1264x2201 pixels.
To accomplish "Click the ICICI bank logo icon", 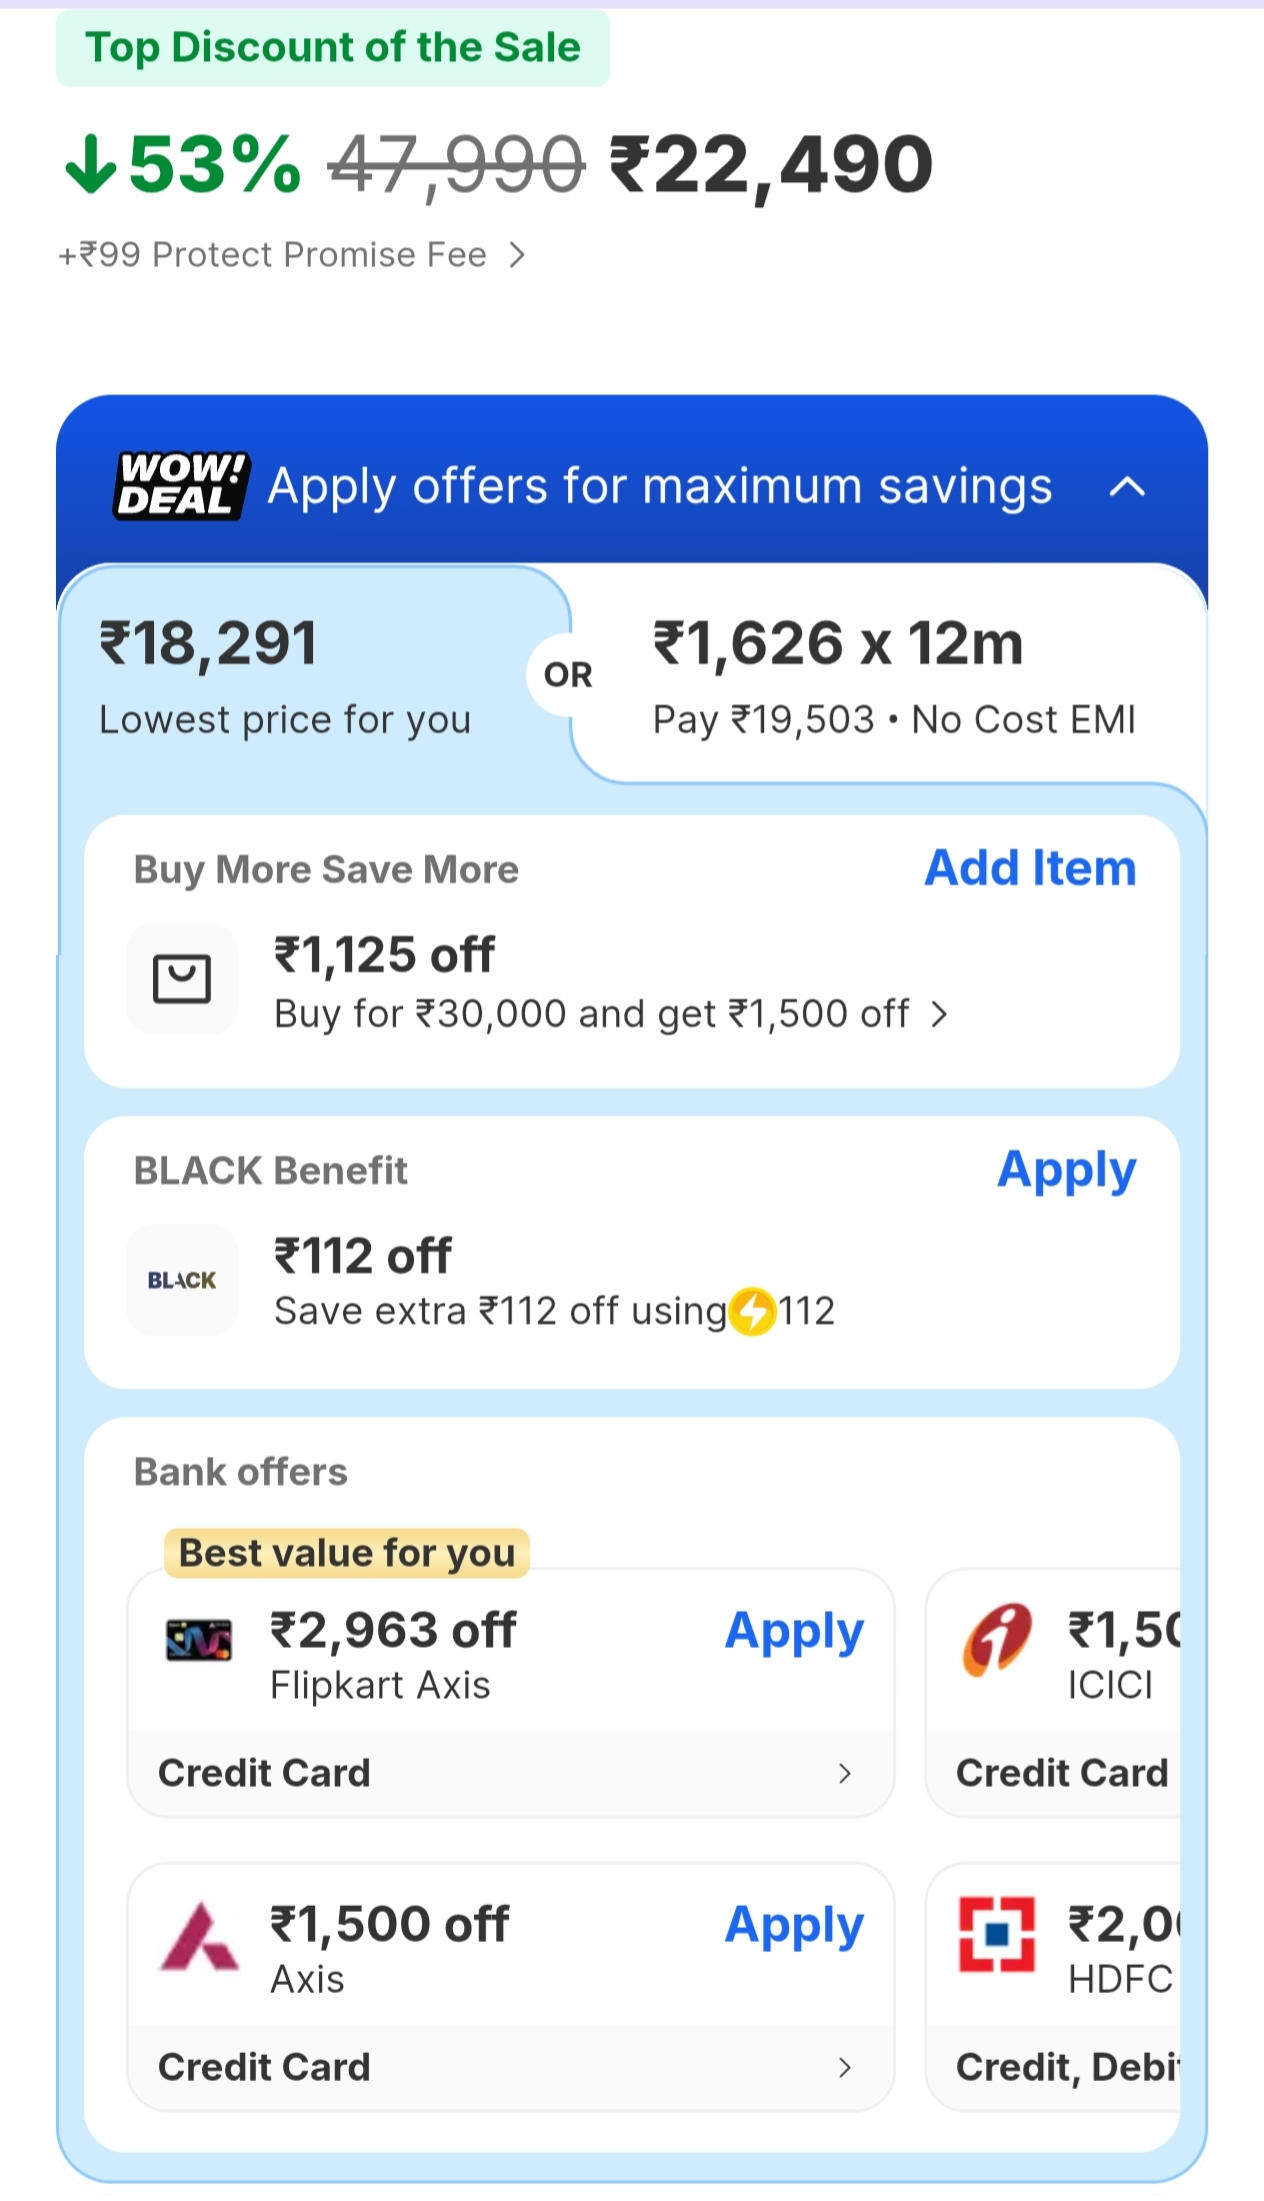I will pos(996,1639).
